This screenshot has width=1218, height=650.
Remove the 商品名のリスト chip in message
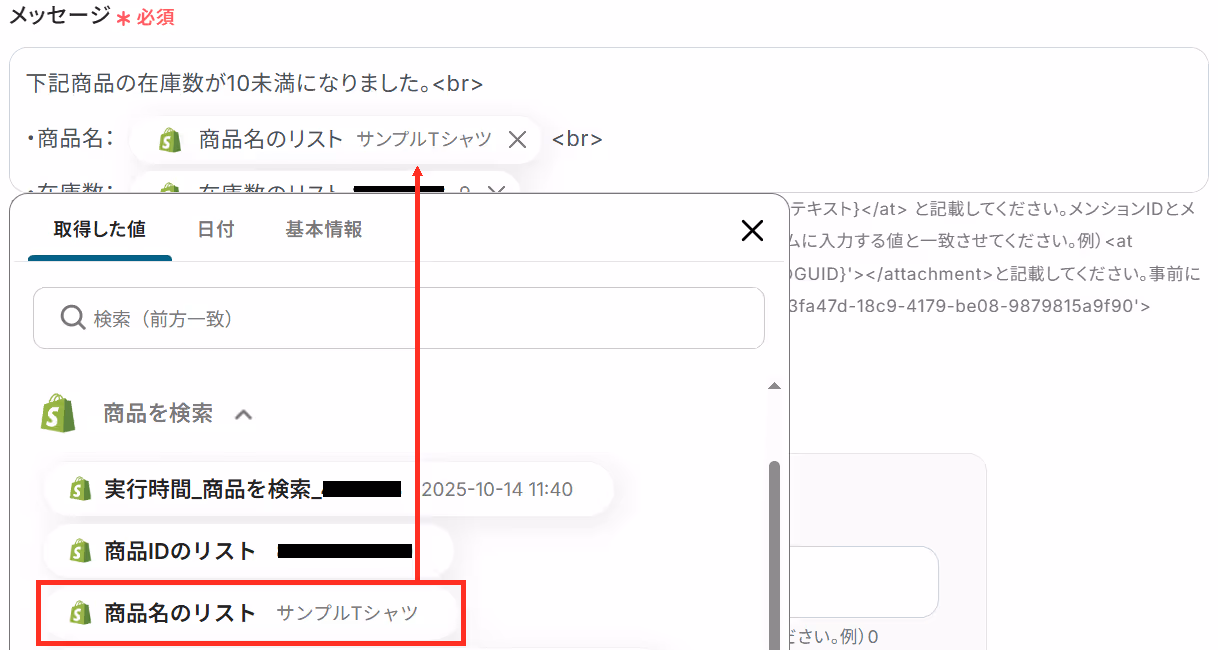click(x=517, y=140)
